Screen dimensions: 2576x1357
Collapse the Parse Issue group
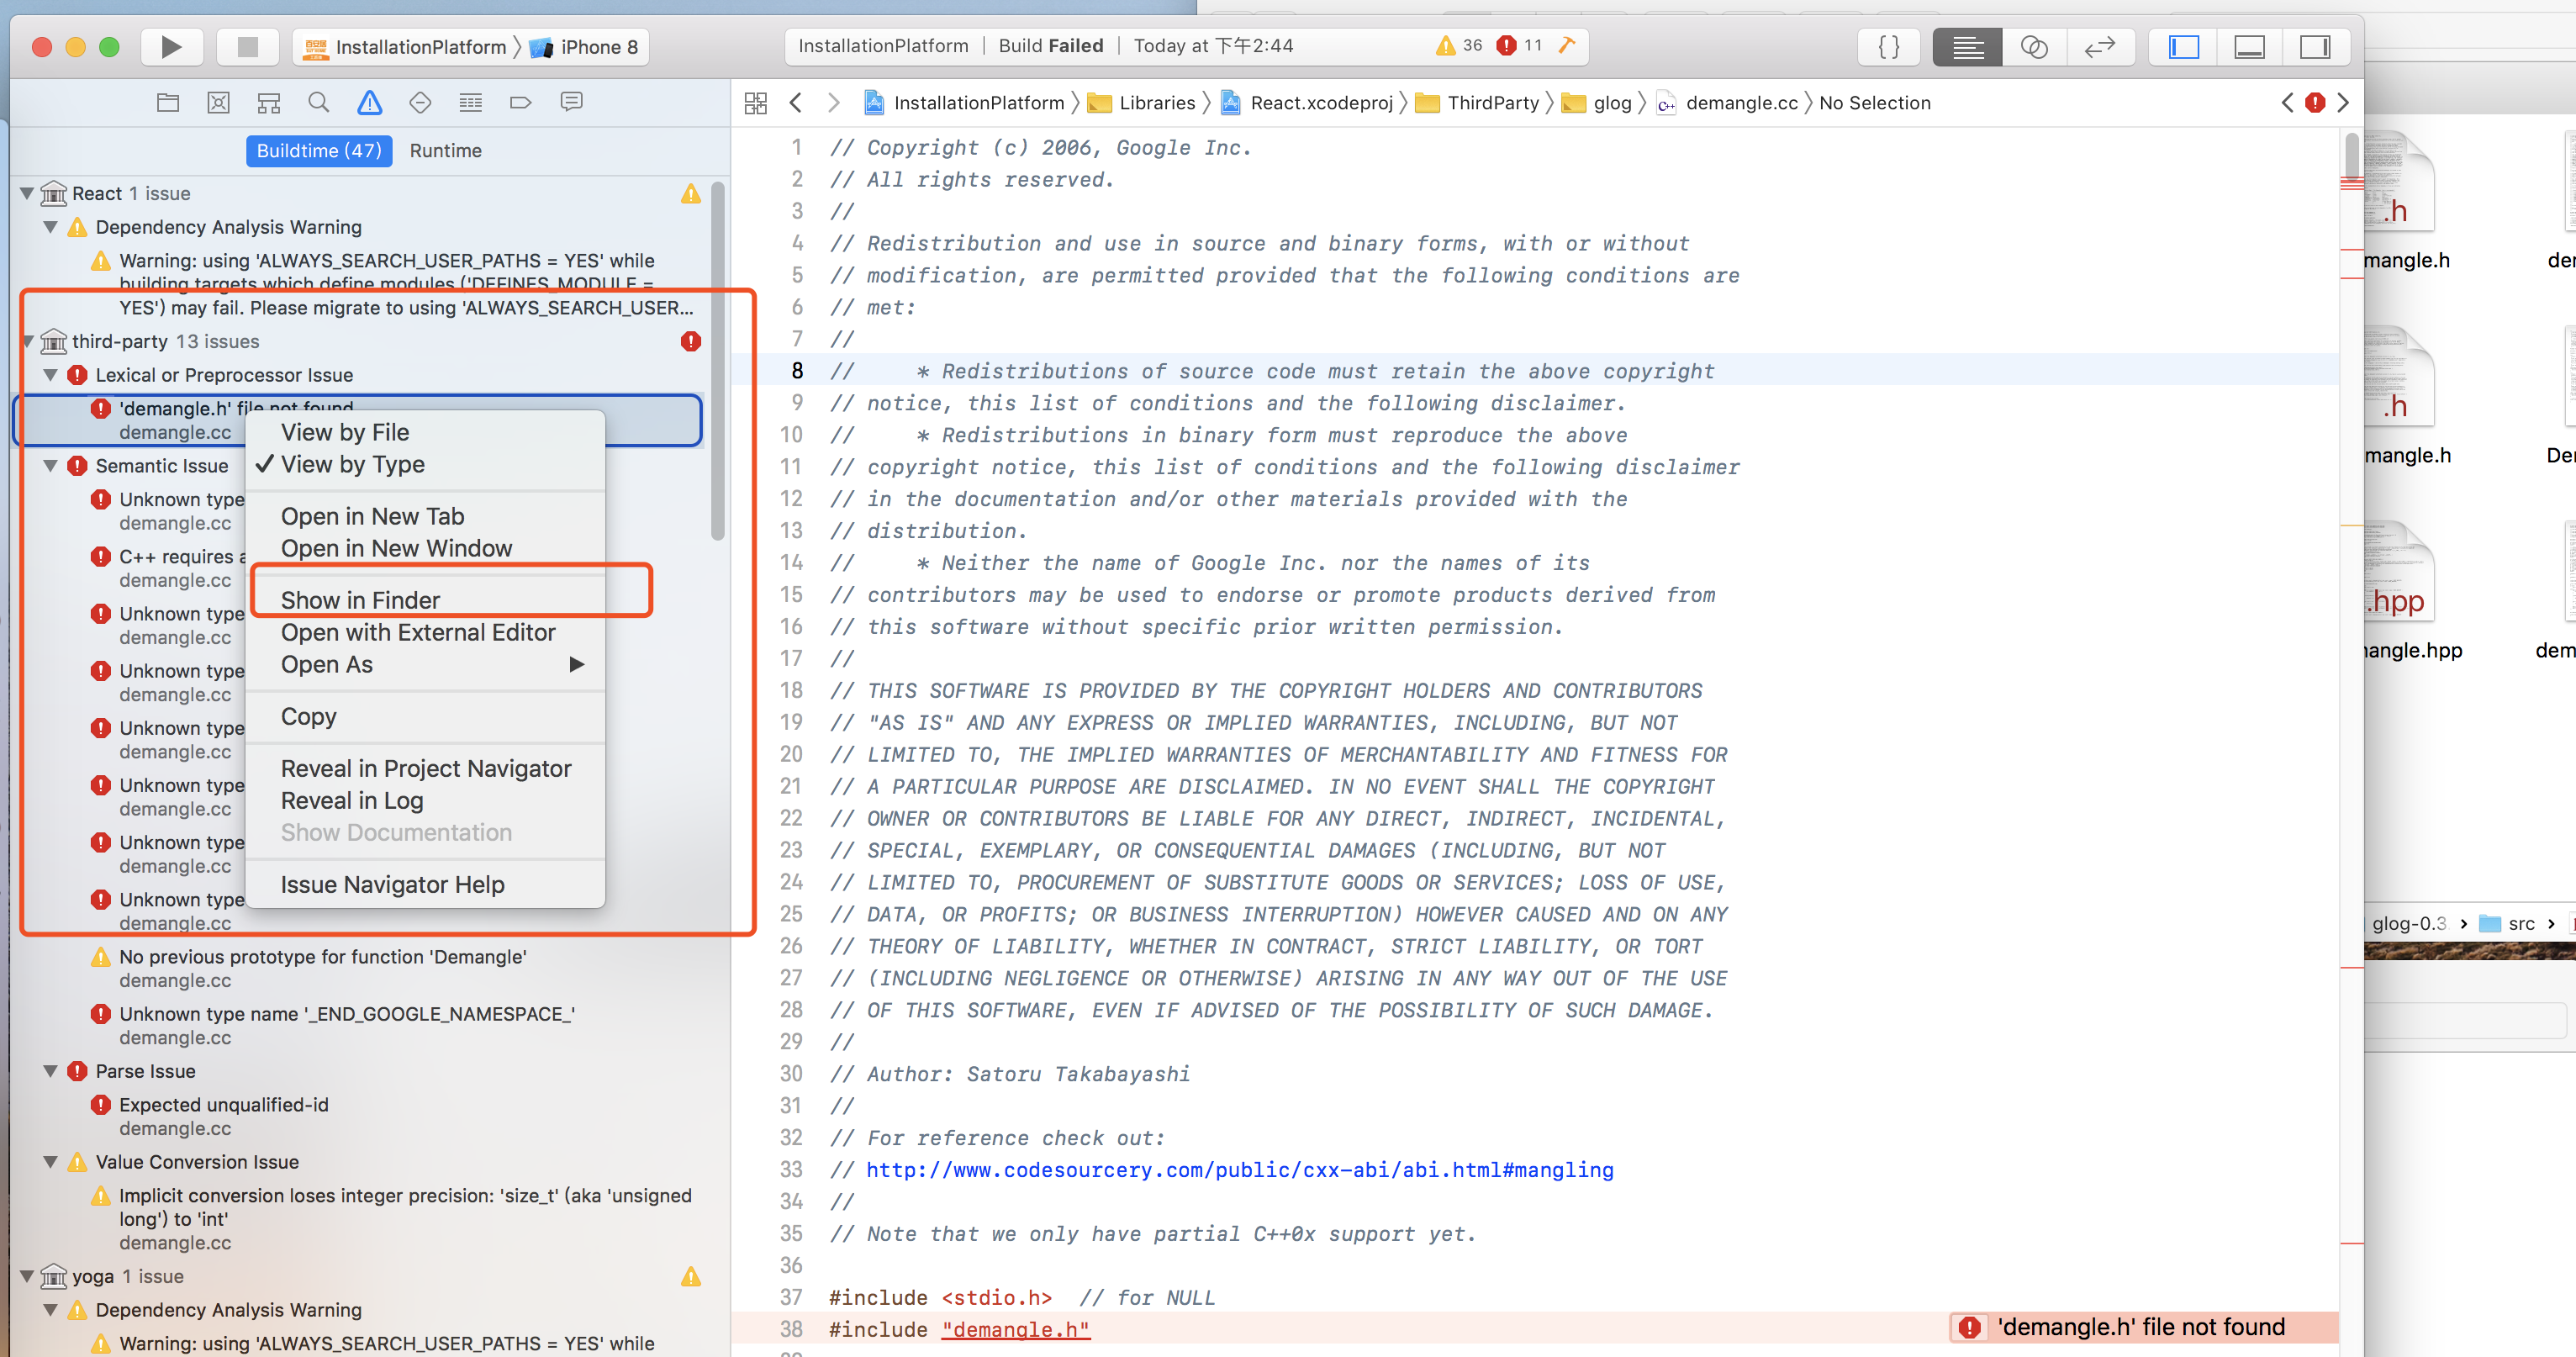(x=51, y=1071)
